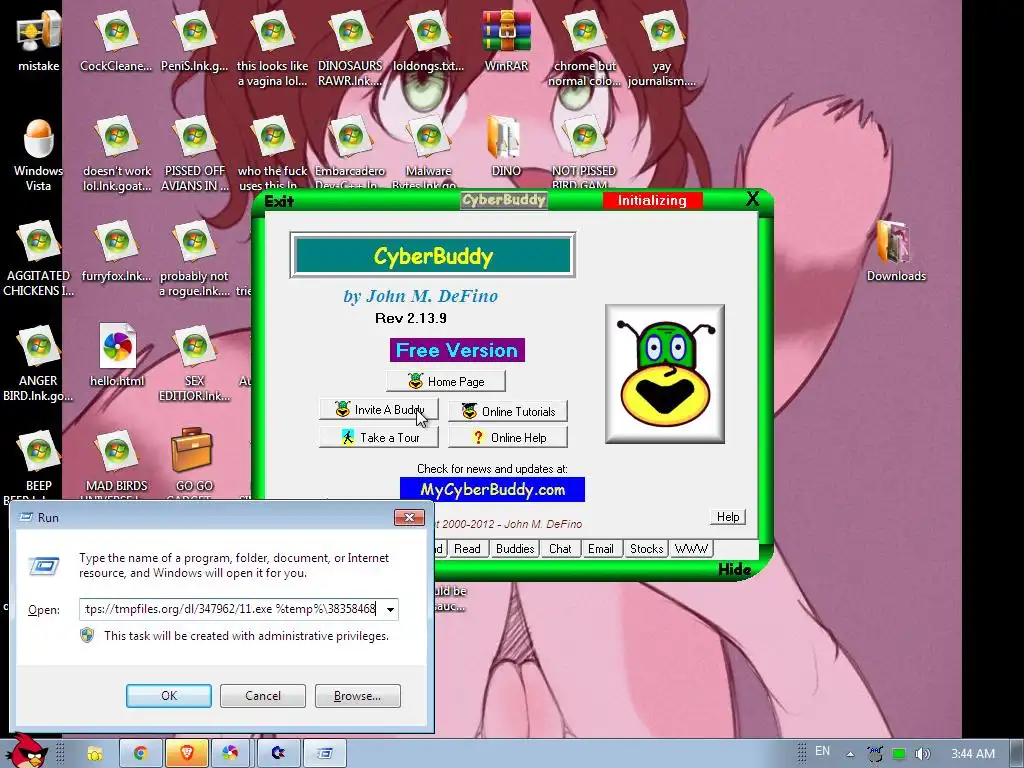The width and height of the screenshot is (1024, 768).
Task: Click the Invite A Buddy button
Action: (379, 409)
